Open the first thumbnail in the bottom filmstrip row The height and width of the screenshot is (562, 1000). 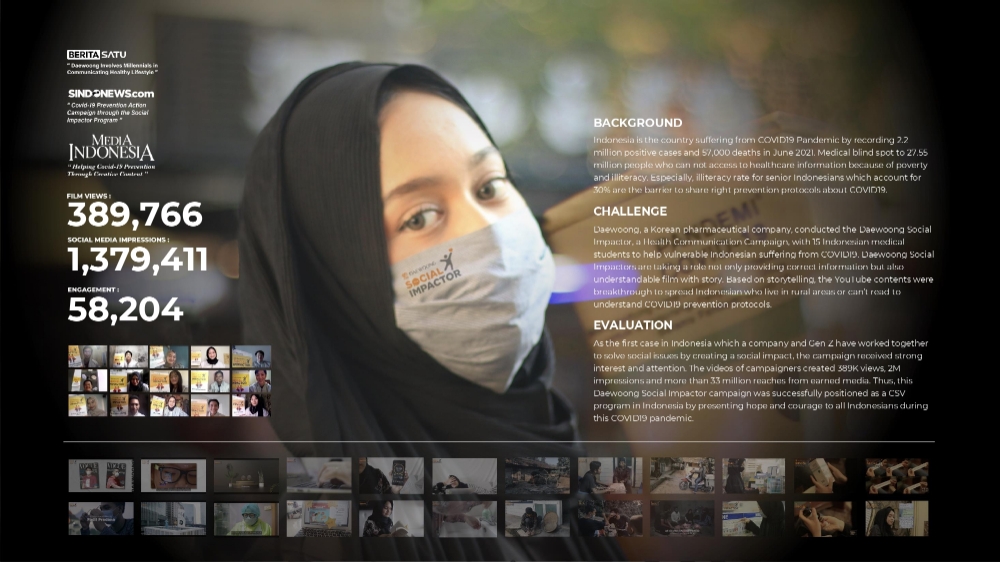coord(100,518)
